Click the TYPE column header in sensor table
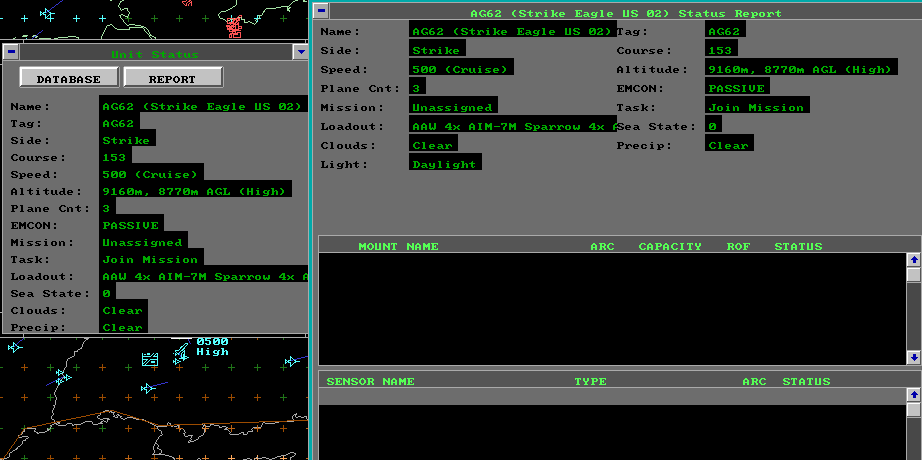922x460 pixels. pos(590,381)
